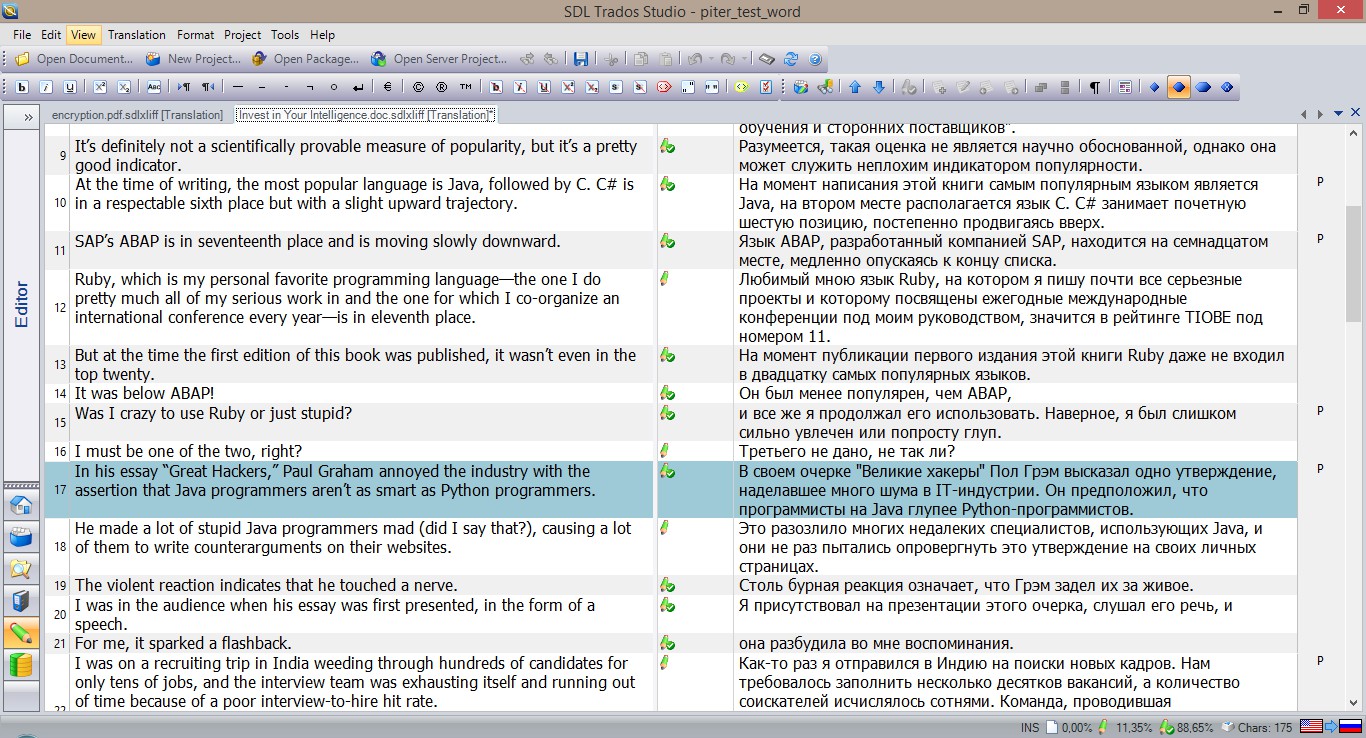Open the Translation Memories database icon
Viewport: 1366px width, 738px height.
(21, 665)
